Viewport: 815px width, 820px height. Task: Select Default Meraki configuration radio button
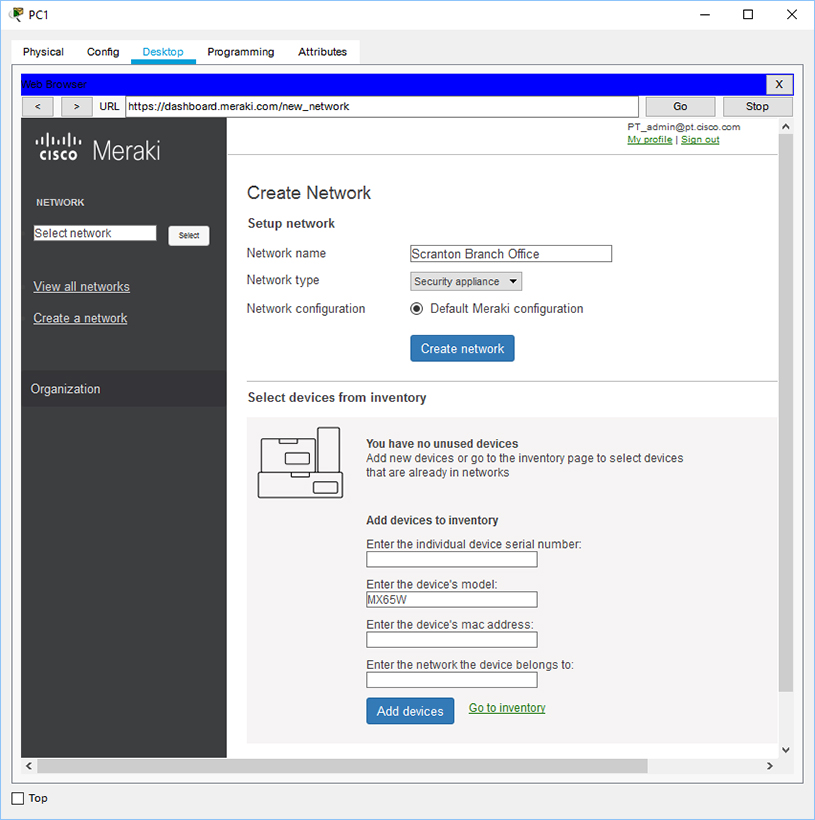click(x=416, y=309)
